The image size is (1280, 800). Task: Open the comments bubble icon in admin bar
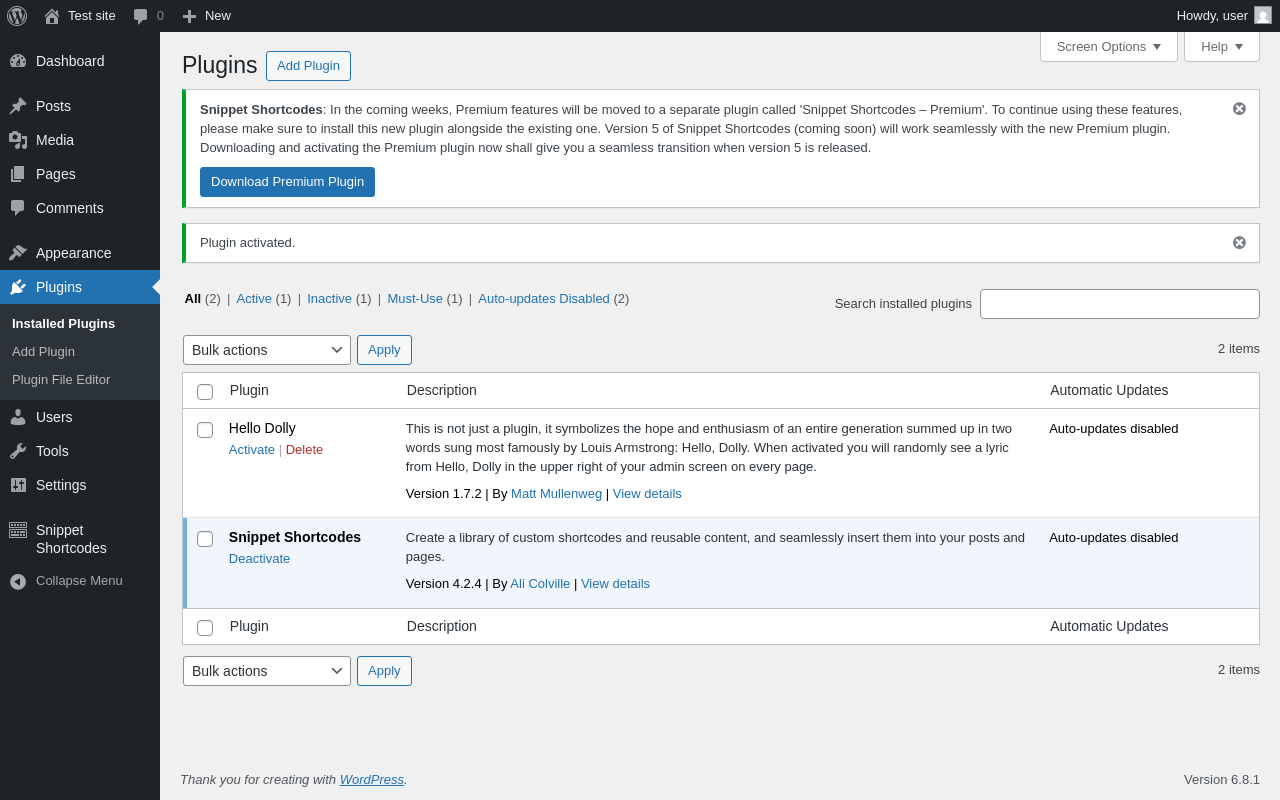[x=141, y=16]
